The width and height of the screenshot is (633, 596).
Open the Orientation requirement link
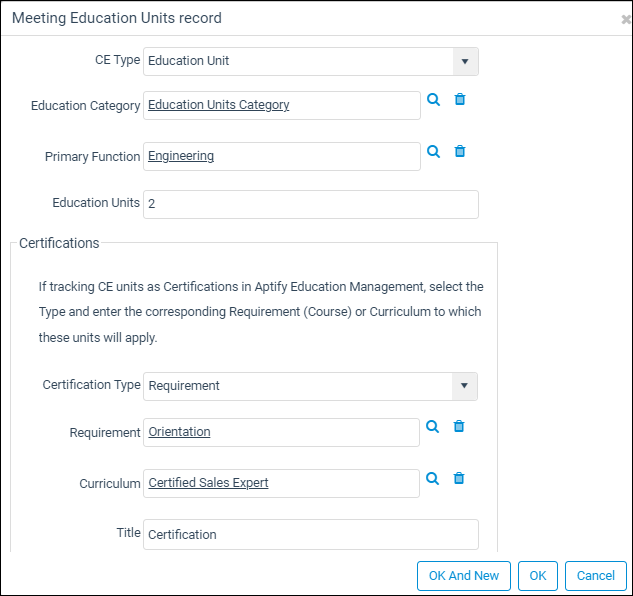(179, 432)
